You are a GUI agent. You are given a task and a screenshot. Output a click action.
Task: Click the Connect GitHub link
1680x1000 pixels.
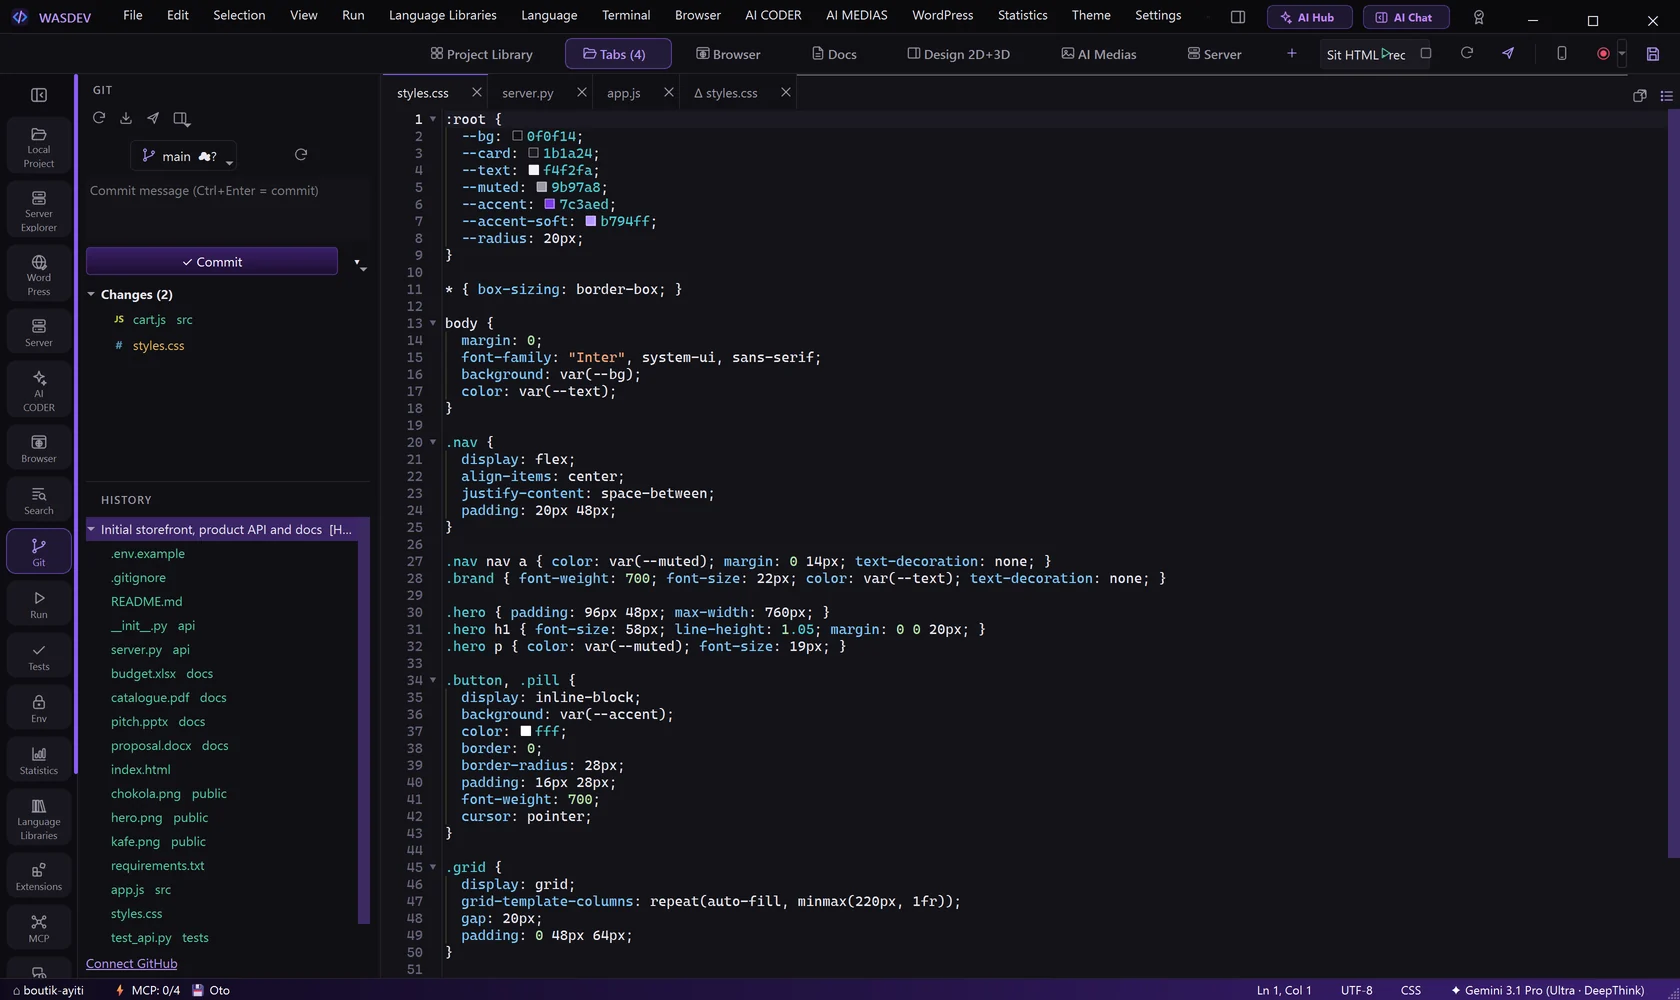(131, 963)
